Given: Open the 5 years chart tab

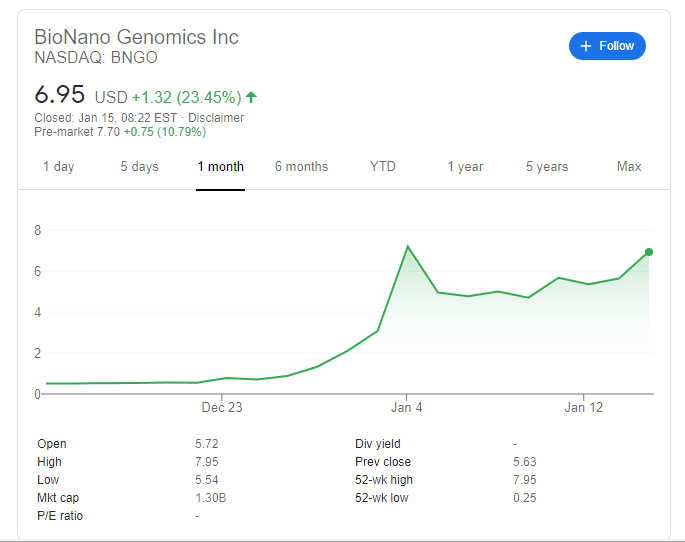Looking at the screenshot, I should 547,167.
